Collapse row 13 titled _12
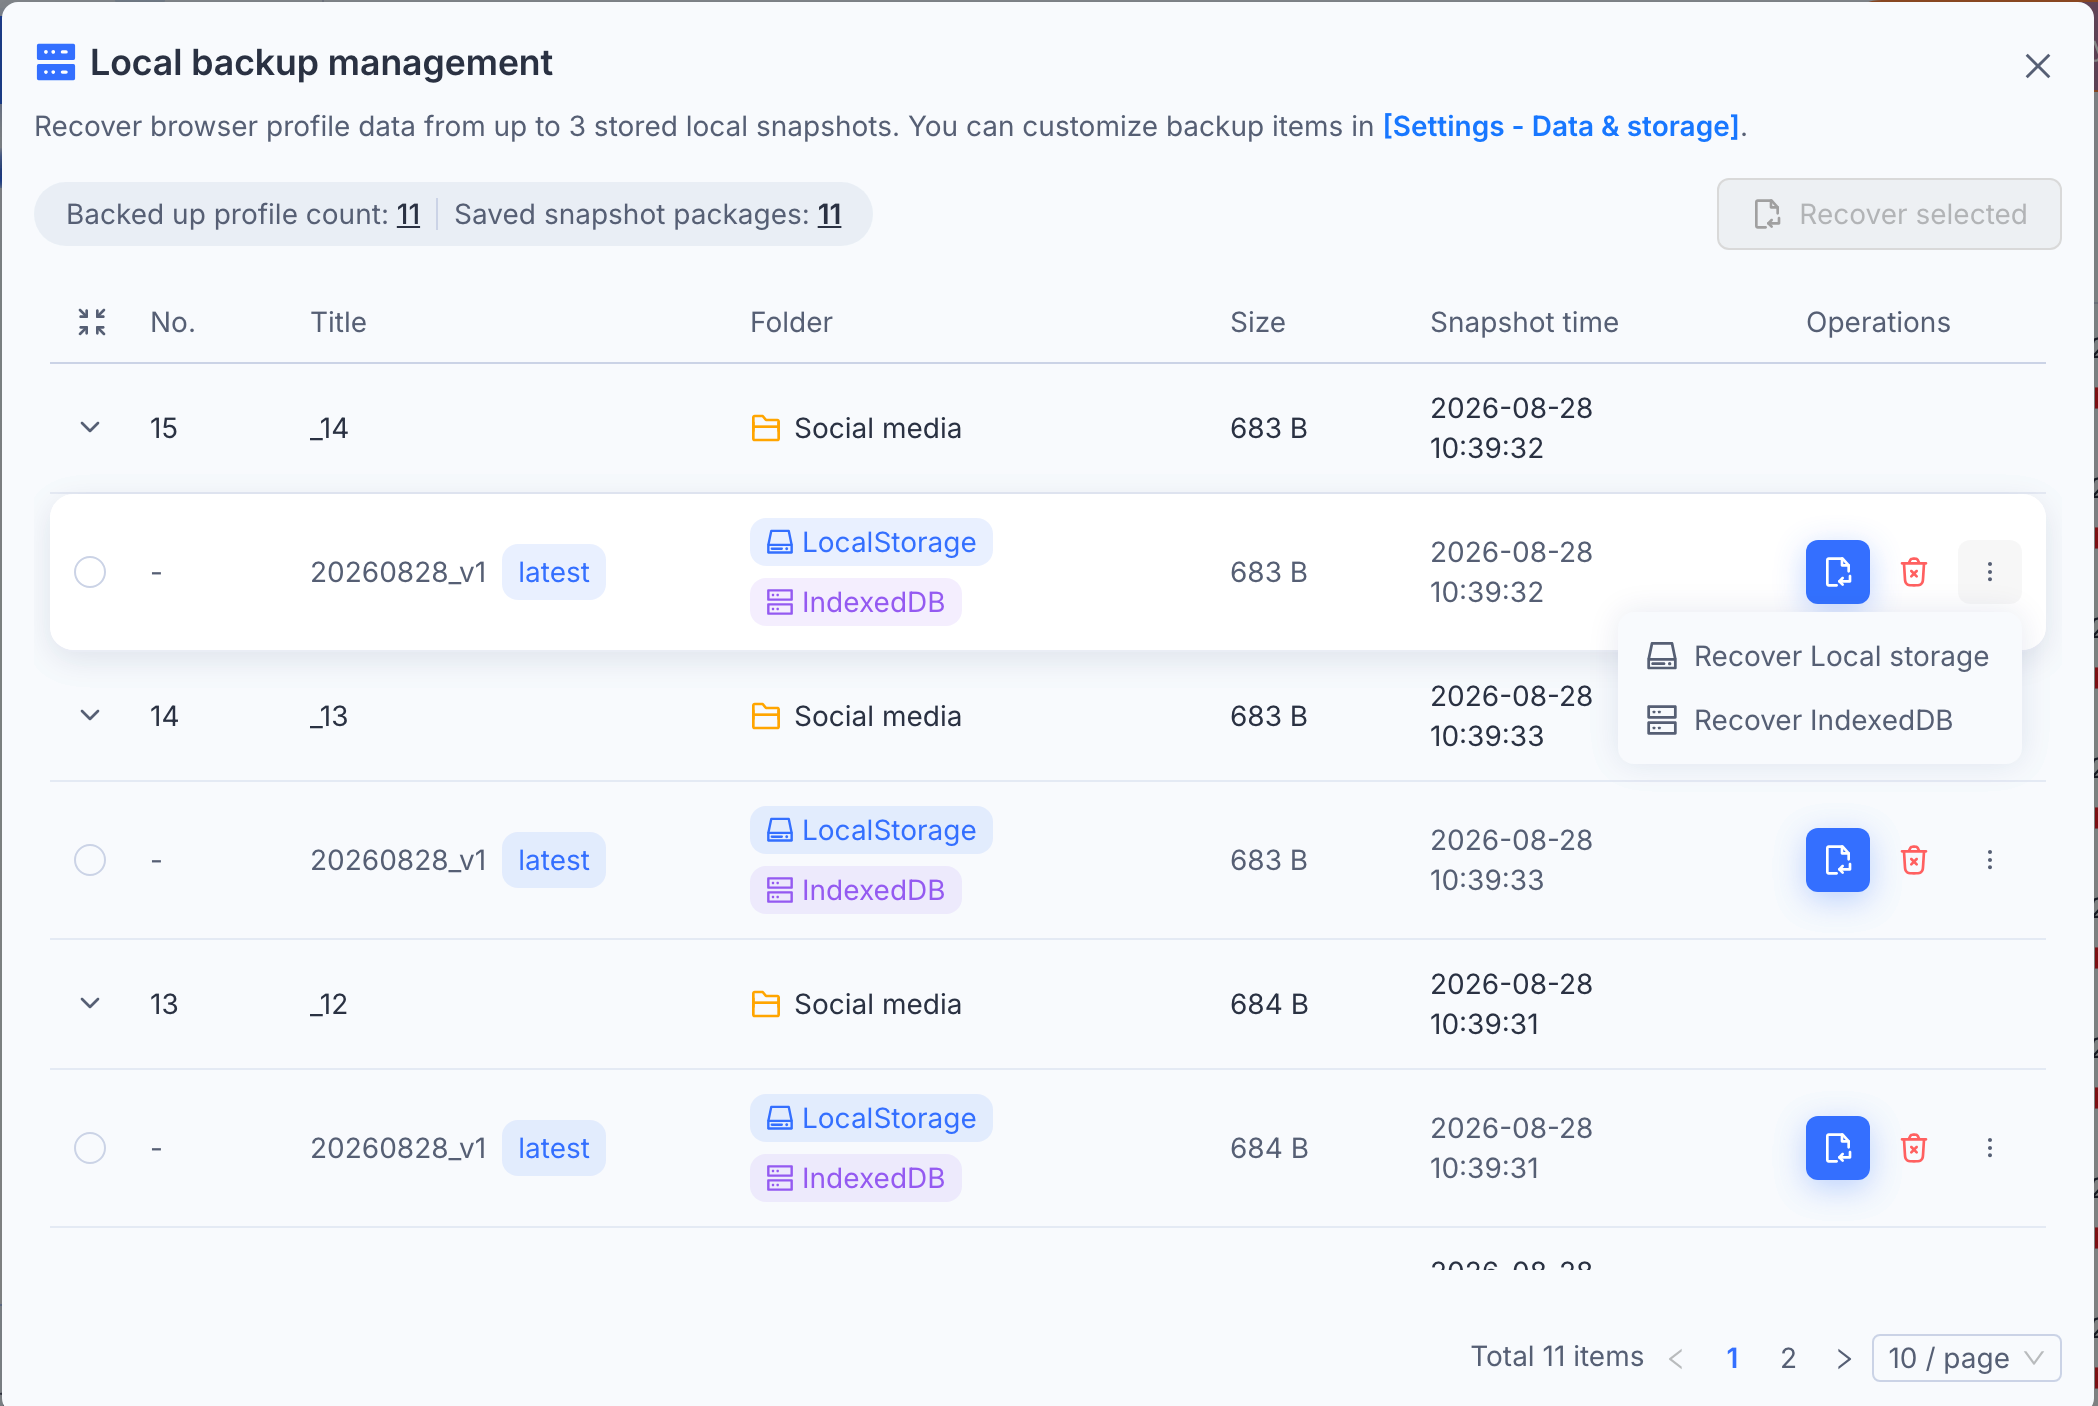The image size is (2098, 1406). point(90,1004)
